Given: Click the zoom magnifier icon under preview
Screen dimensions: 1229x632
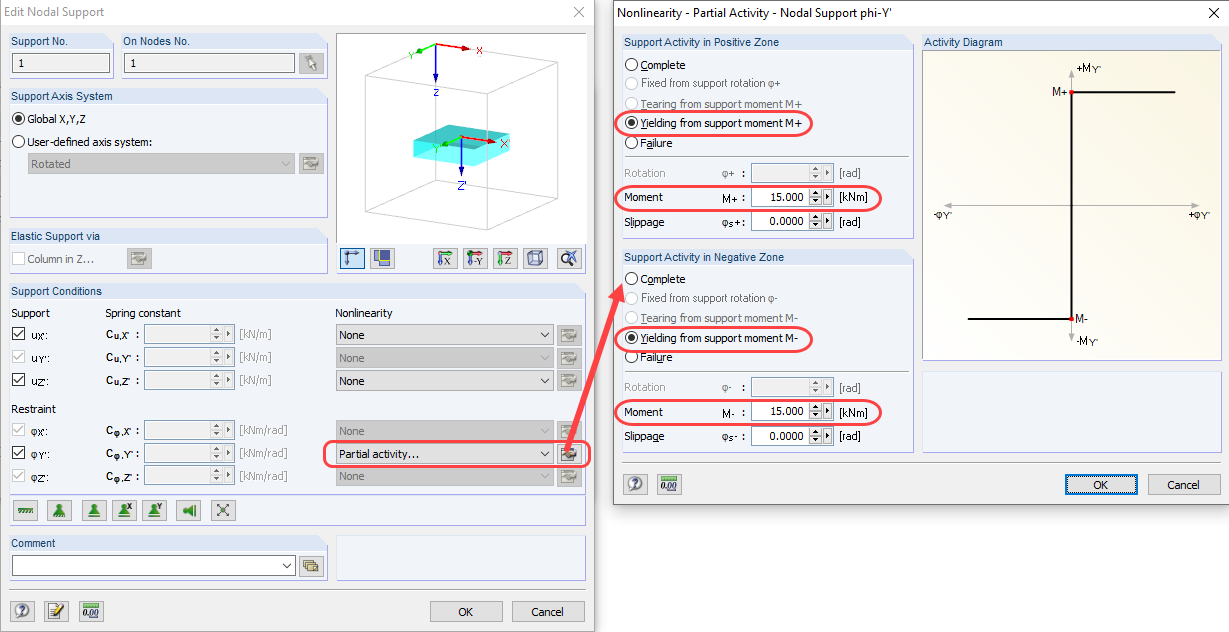Looking at the screenshot, I should tap(569, 258).
